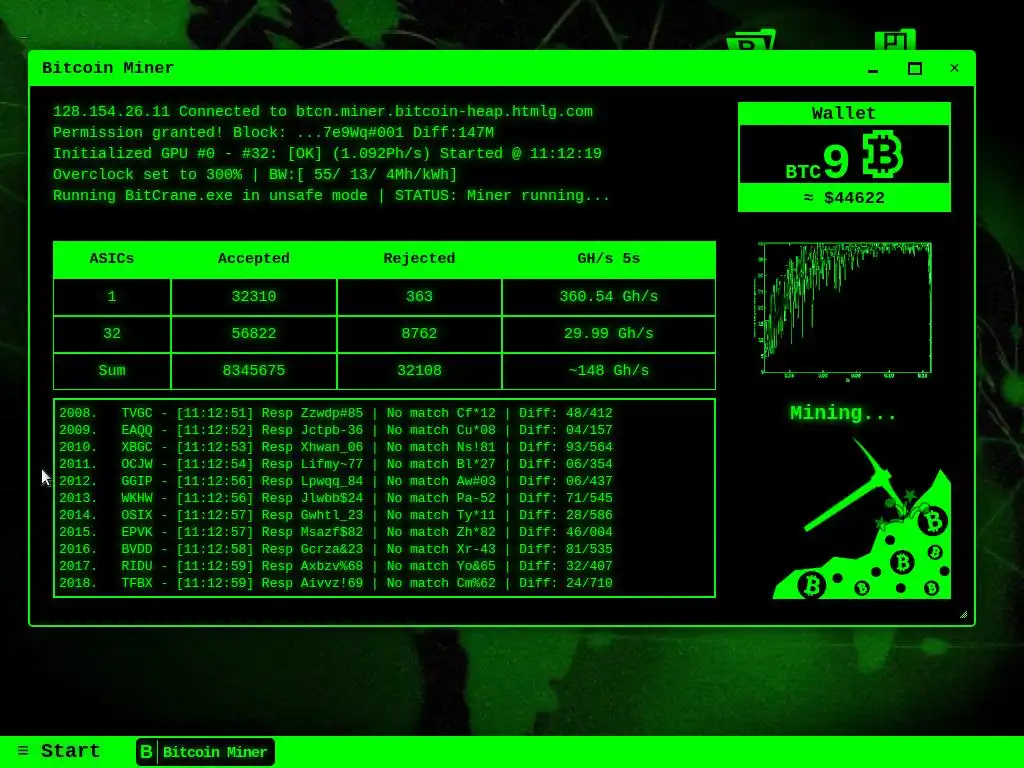
Task: Select Rejected total 32108
Action: tap(419, 371)
